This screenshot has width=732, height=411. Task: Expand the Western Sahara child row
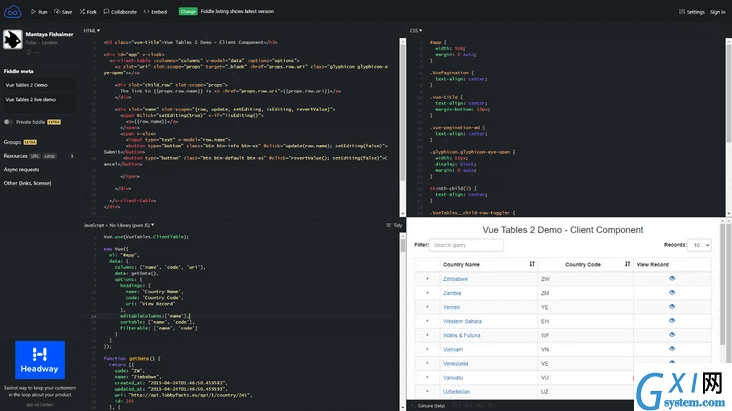tap(427, 321)
